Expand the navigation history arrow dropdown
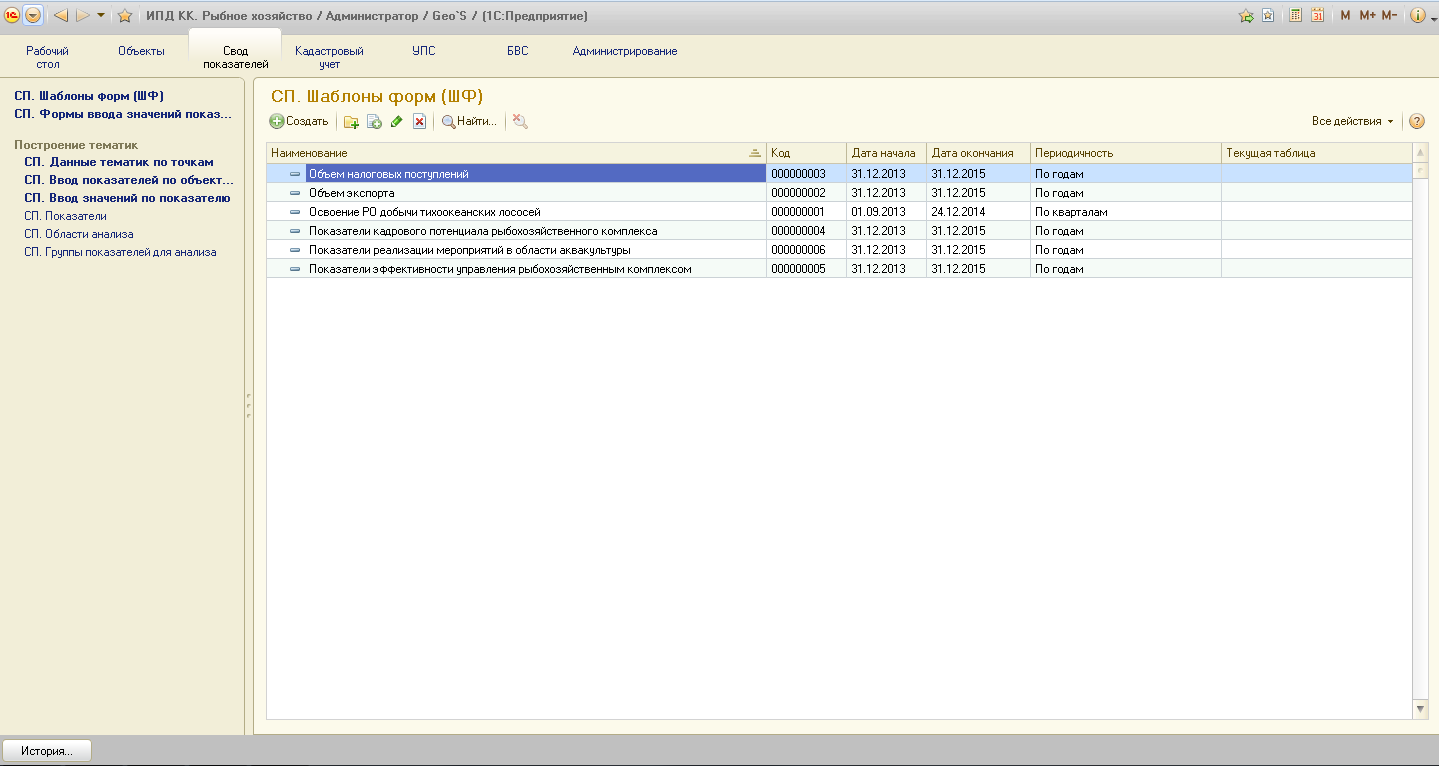 click(101, 15)
